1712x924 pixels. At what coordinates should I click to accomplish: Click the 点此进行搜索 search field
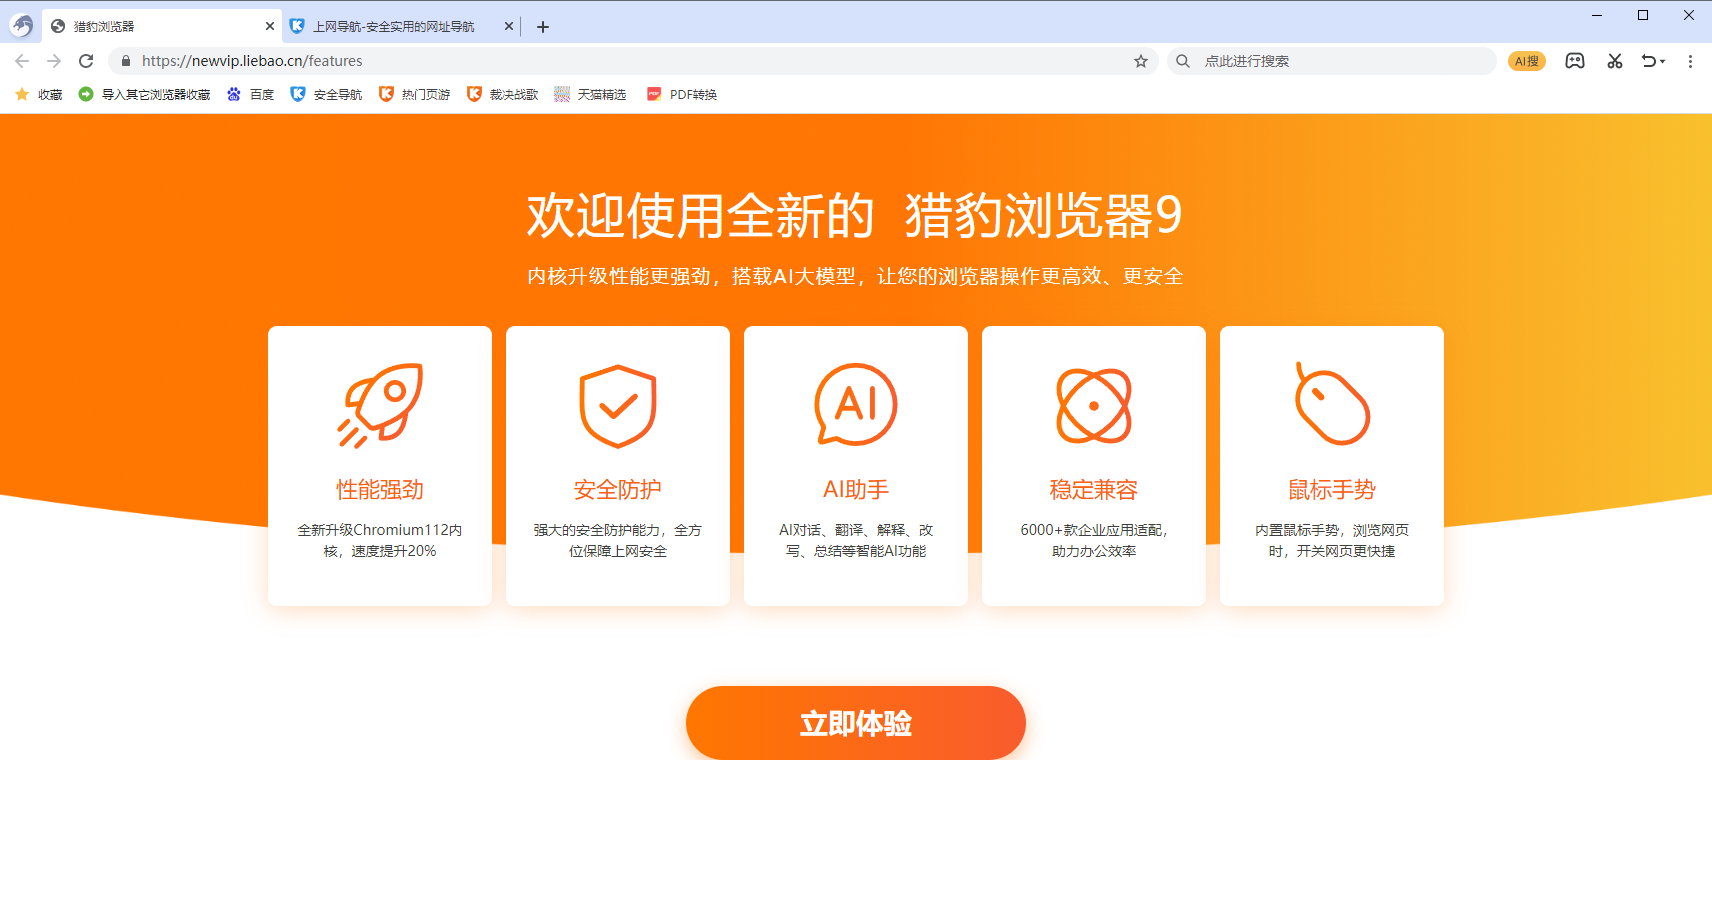[1300, 61]
